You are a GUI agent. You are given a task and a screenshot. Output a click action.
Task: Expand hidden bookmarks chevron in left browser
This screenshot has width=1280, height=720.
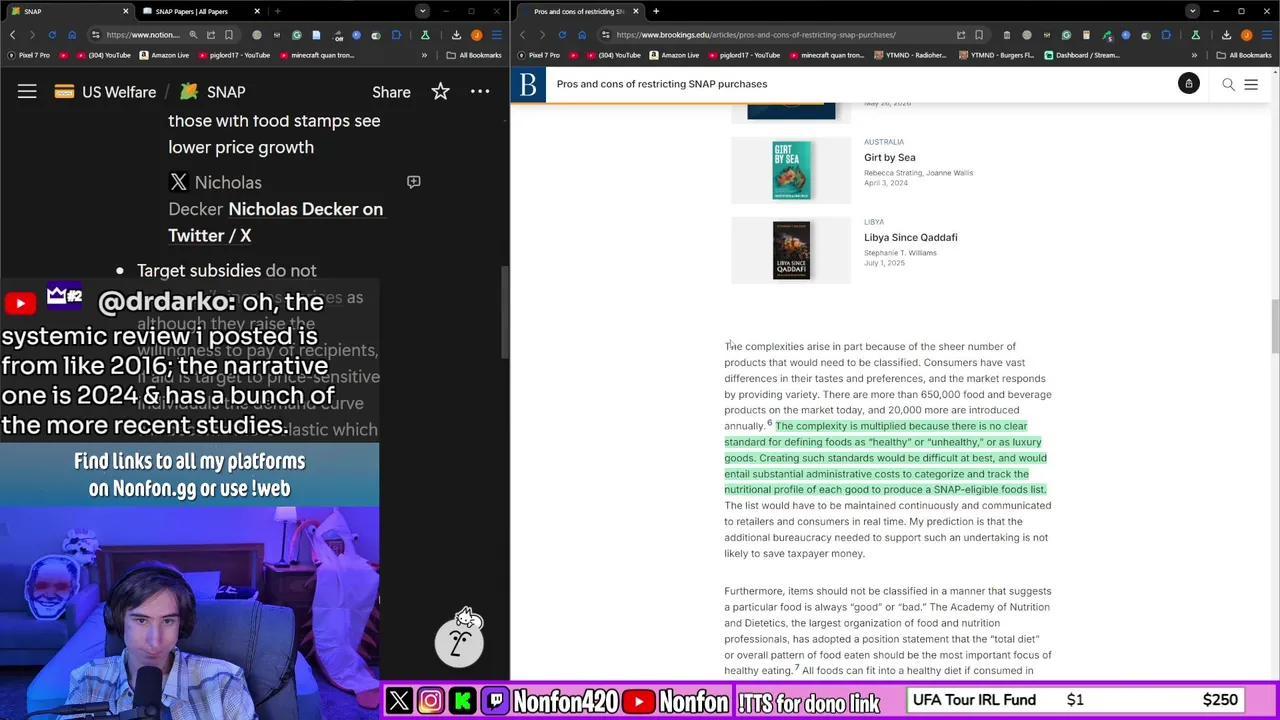[x=424, y=55]
